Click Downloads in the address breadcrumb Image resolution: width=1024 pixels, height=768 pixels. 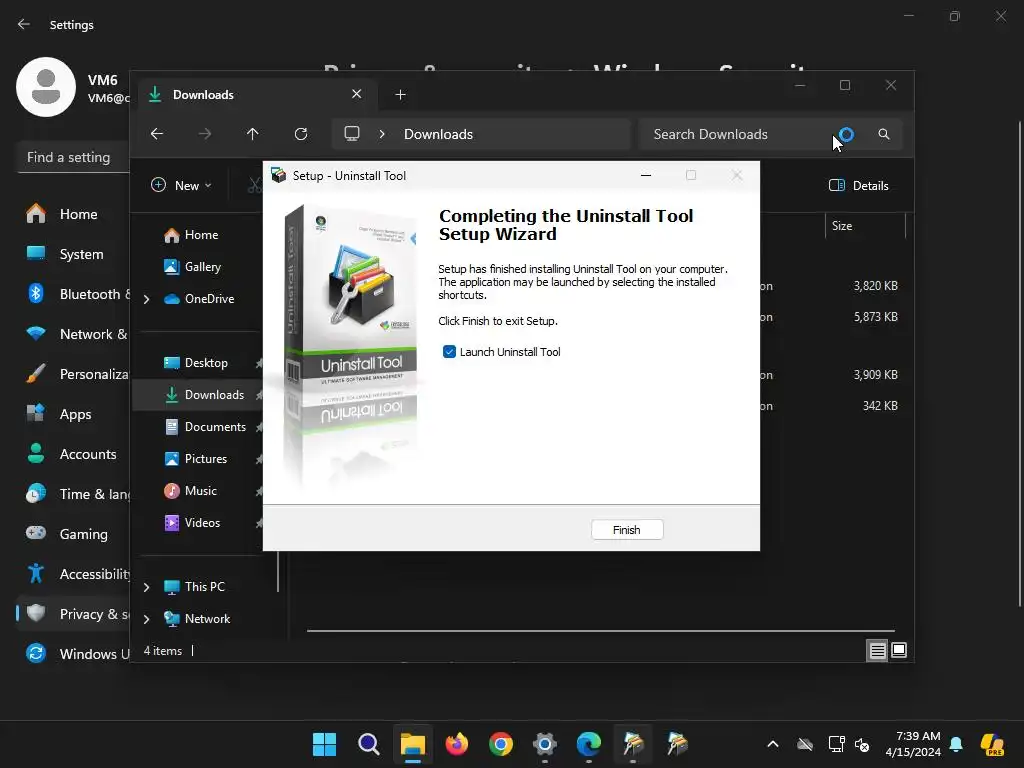[x=438, y=134]
